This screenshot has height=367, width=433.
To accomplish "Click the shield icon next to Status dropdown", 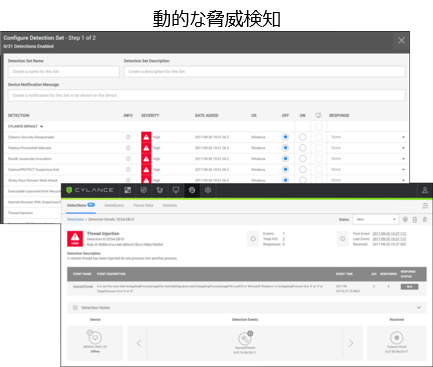I will [405, 219].
